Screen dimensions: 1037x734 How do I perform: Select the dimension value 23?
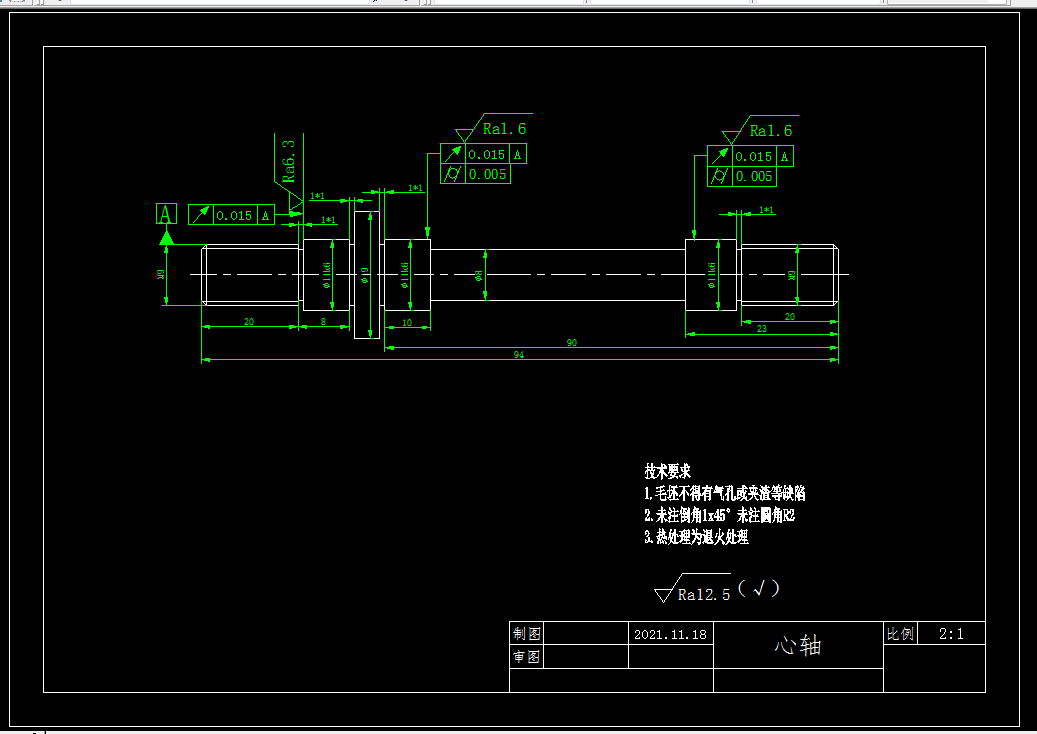pos(762,328)
